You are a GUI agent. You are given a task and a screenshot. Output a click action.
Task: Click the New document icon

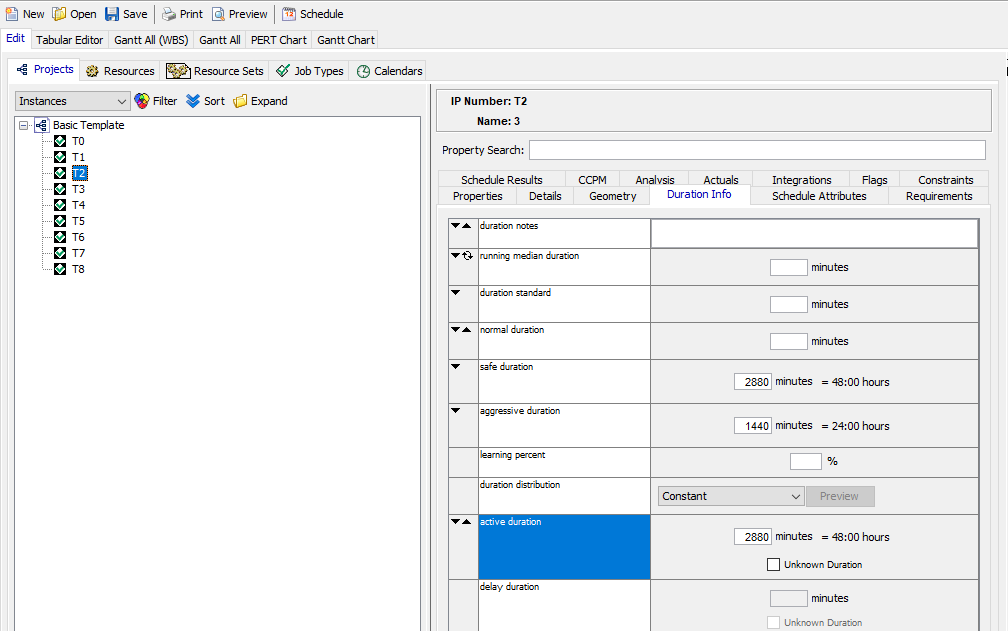(x=12, y=14)
